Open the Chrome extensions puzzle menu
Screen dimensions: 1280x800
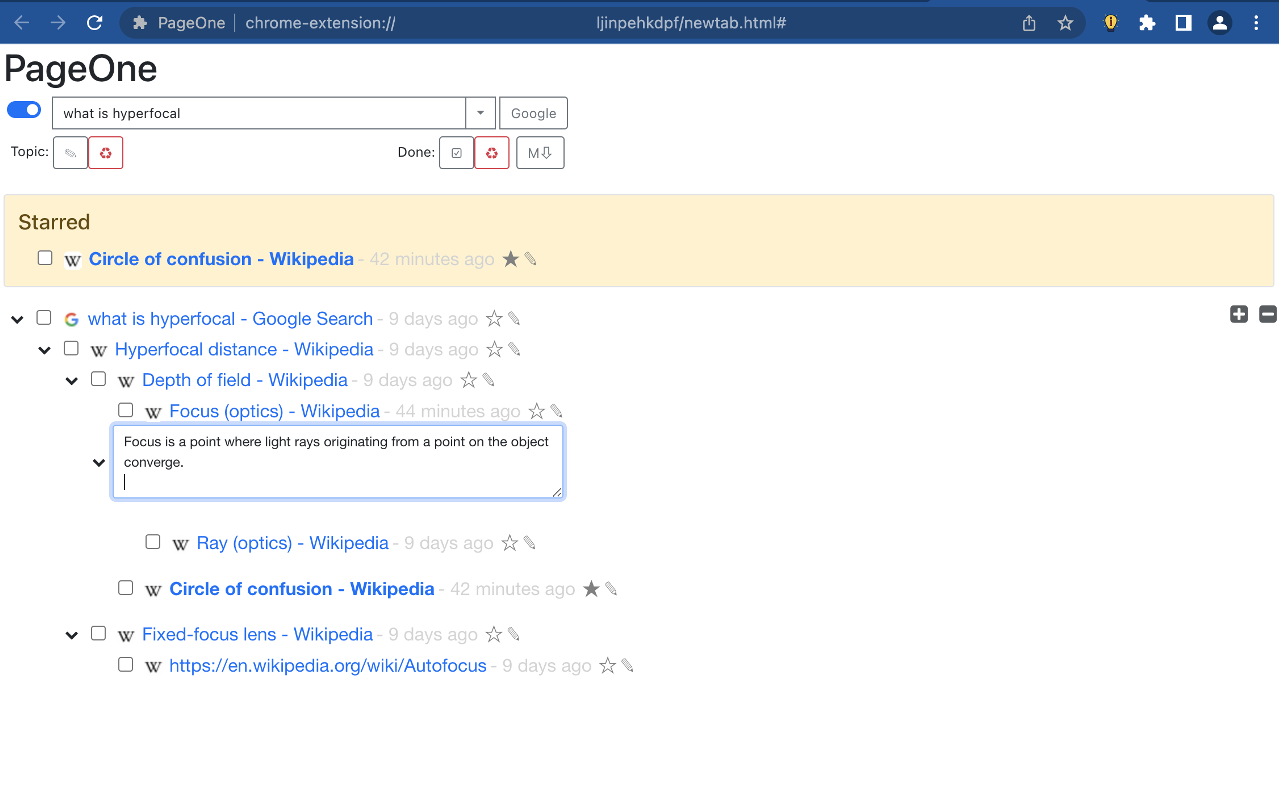point(1147,21)
